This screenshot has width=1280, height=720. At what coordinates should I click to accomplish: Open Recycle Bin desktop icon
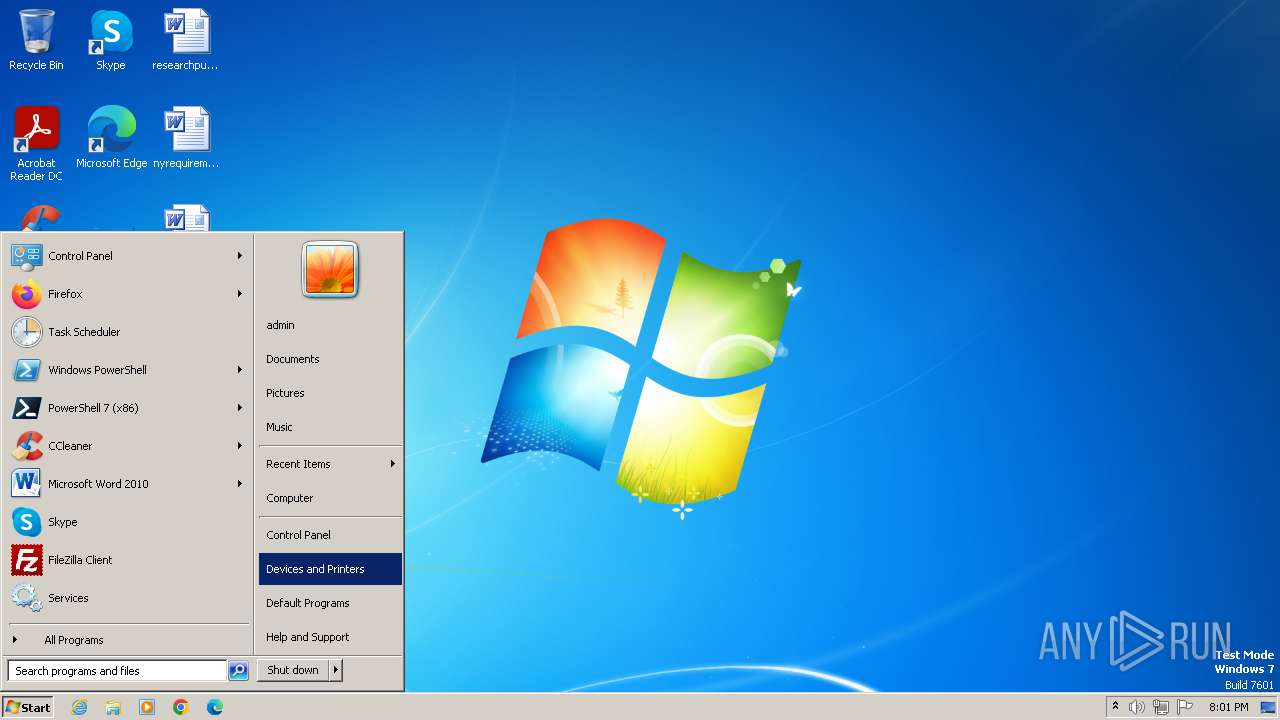click(36, 40)
